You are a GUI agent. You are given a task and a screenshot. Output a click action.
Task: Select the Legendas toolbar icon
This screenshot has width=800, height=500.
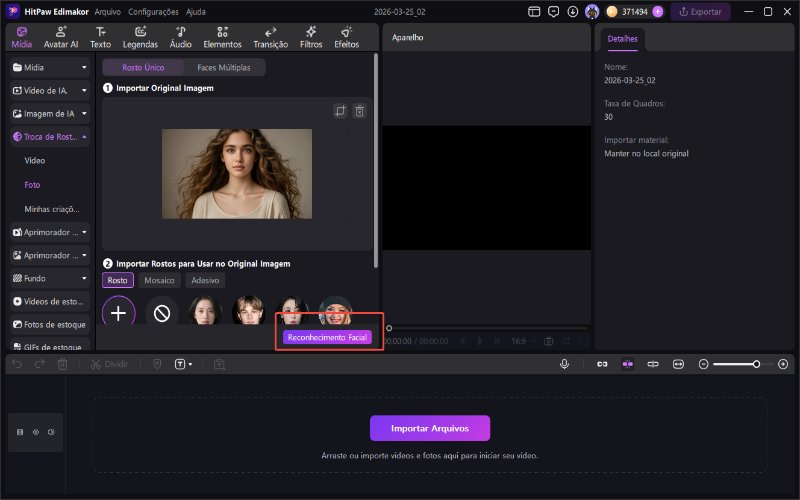(140, 37)
